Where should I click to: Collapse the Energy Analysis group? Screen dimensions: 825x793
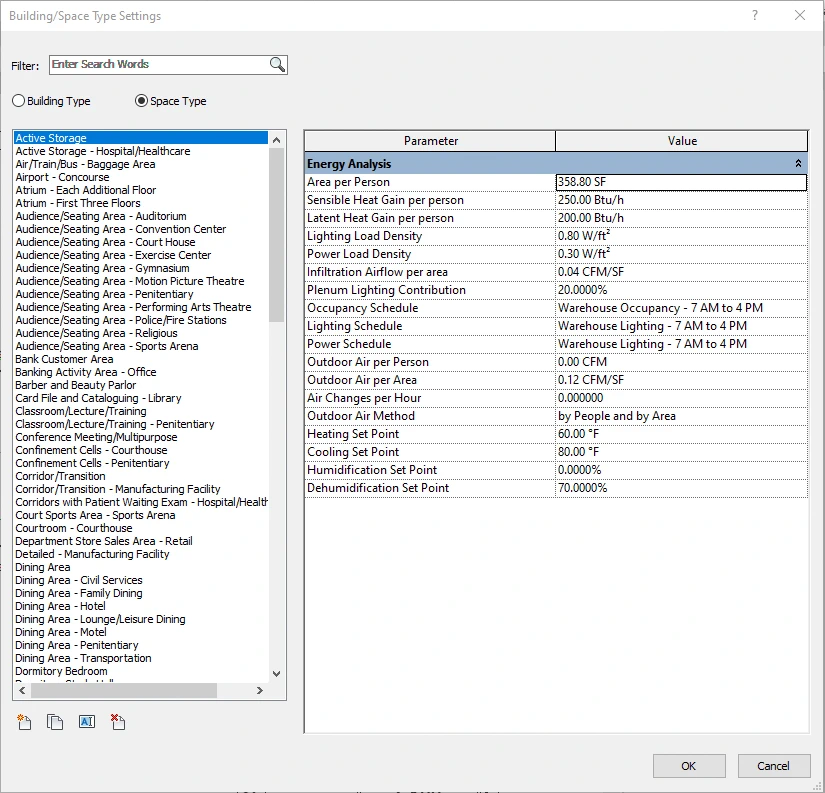click(x=798, y=164)
